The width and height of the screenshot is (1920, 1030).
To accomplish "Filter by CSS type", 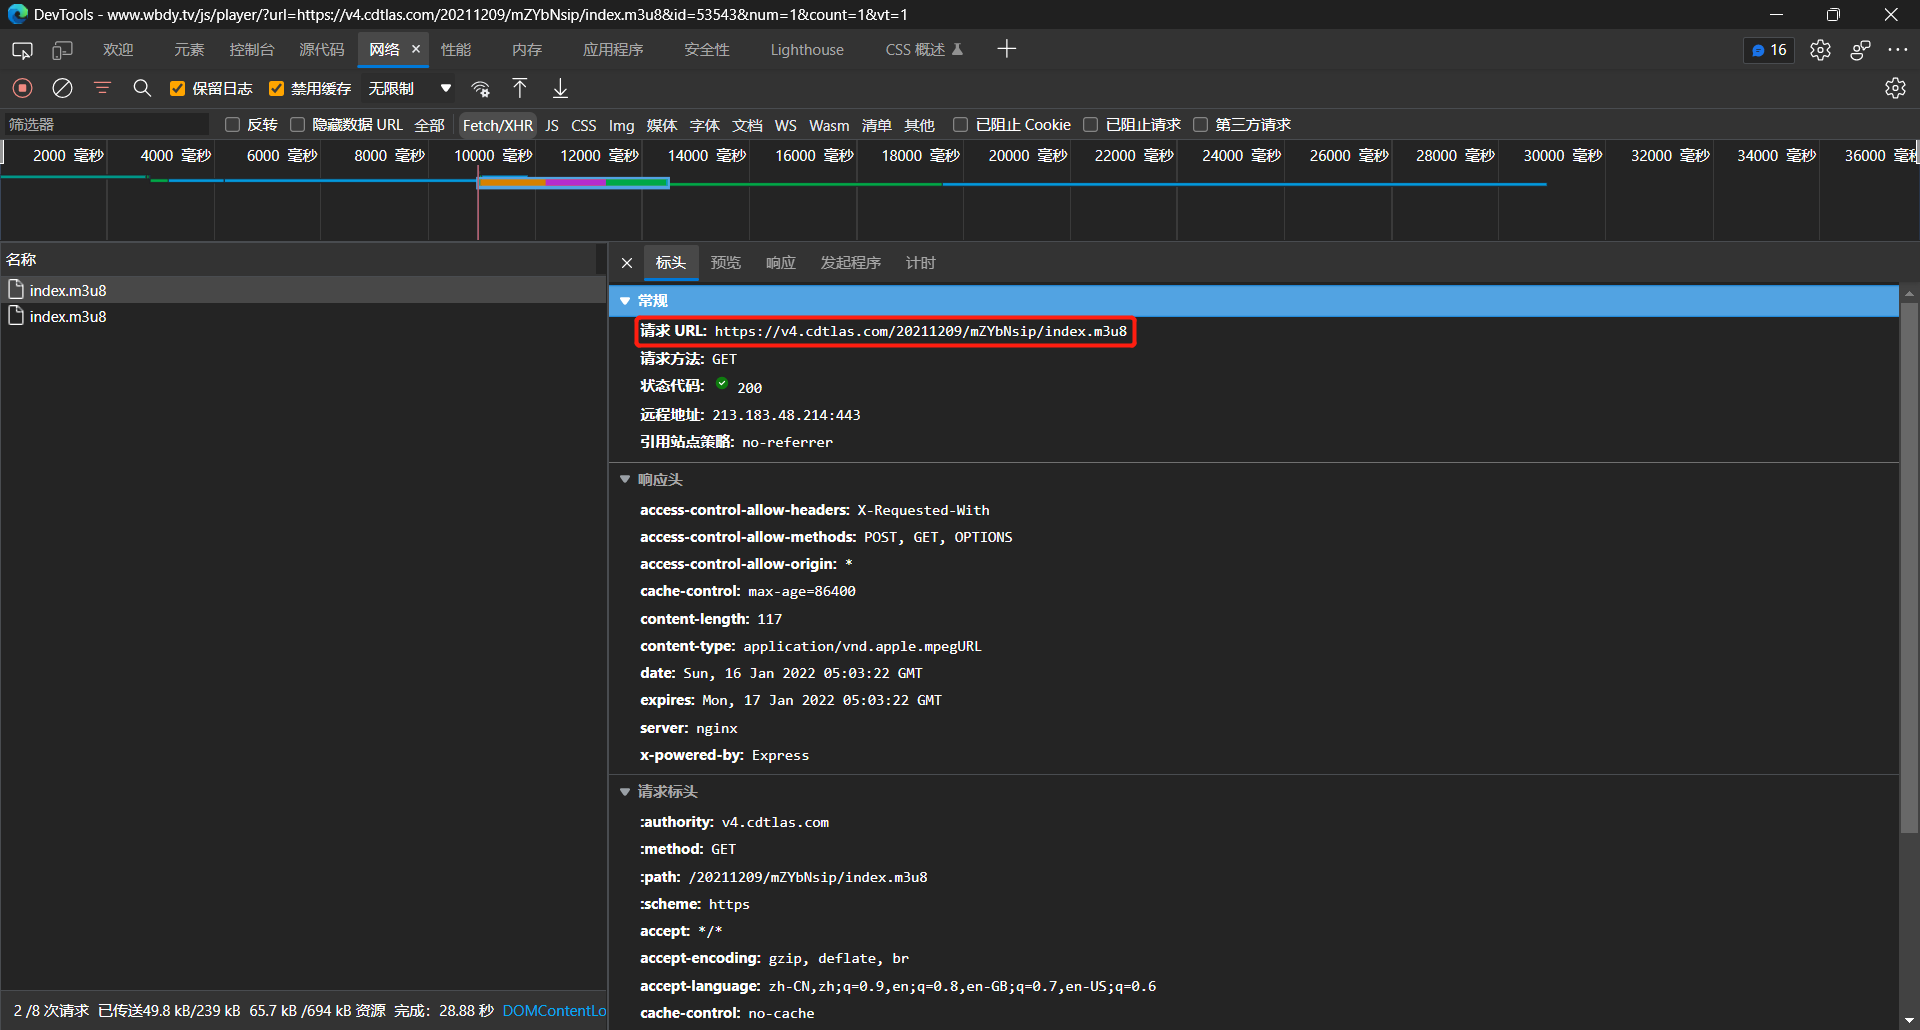I will point(584,125).
